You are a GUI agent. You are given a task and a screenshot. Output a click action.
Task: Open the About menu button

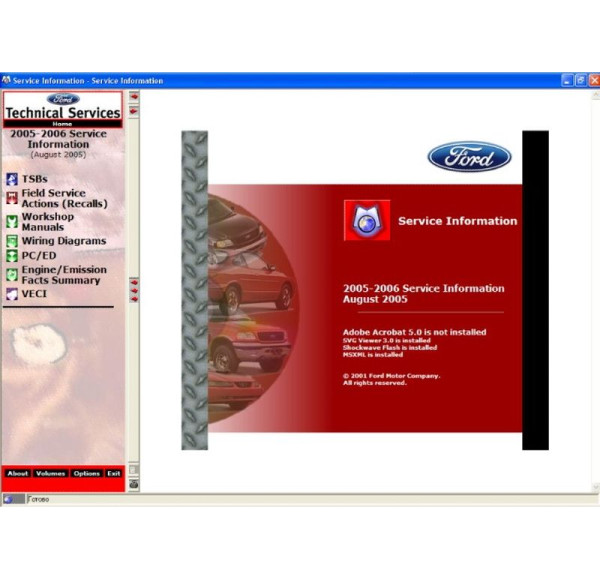[18, 473]
